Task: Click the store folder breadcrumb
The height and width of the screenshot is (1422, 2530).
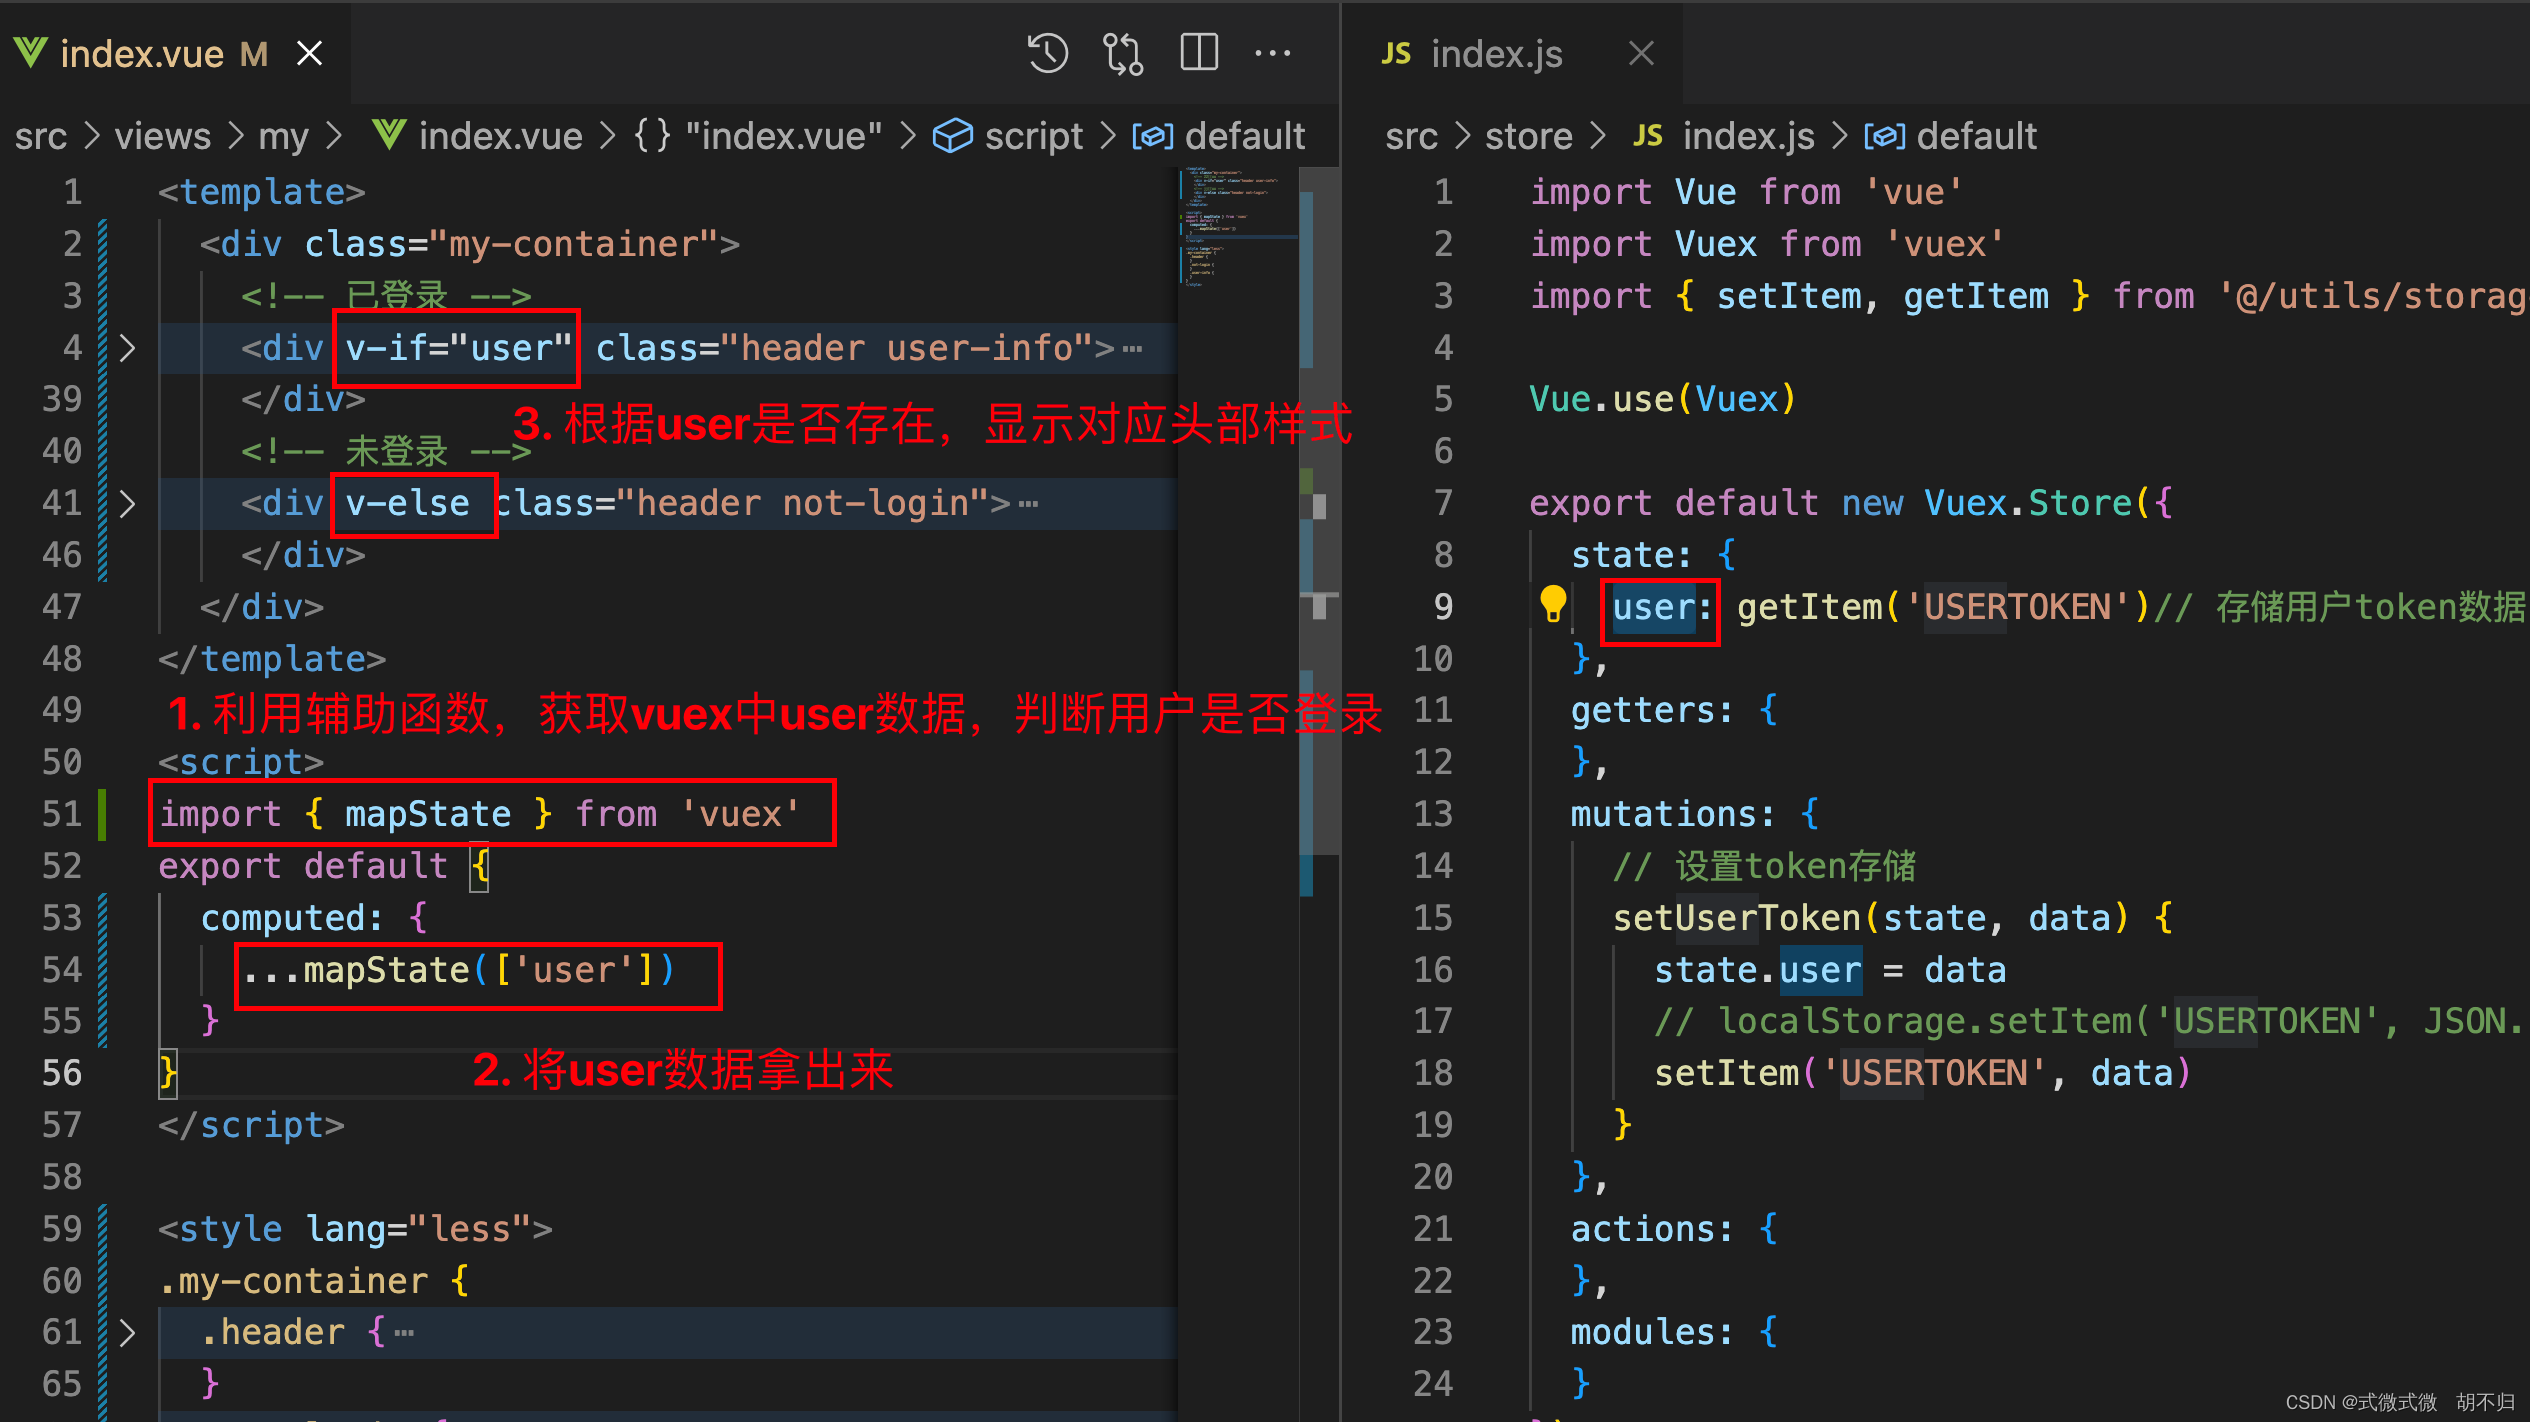Action: click(1528, 136)
